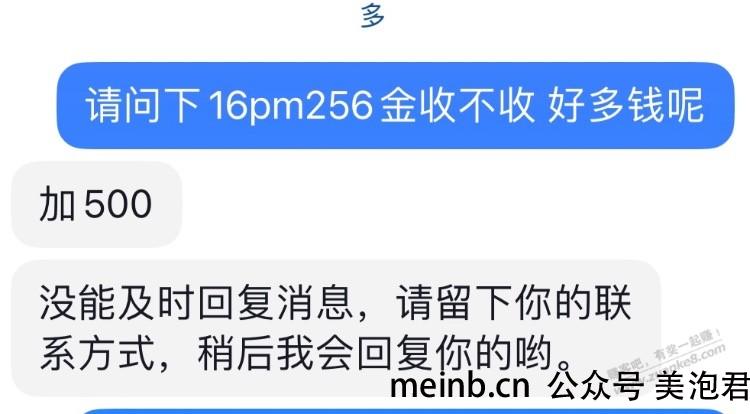Click the phrase "请留下你的联" in the auto-reply

[x=514, y=303]
